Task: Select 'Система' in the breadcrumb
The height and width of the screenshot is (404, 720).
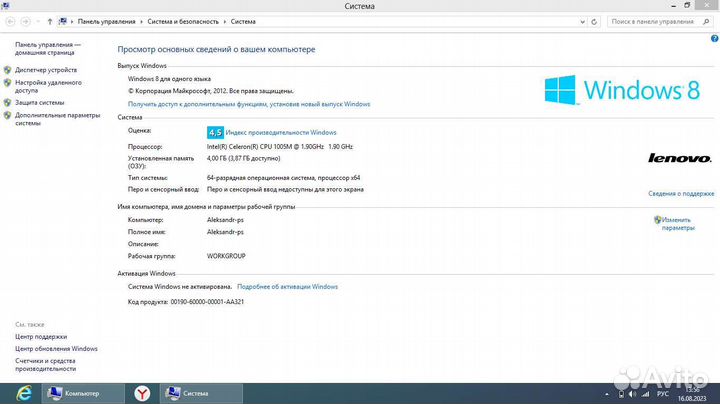Action: [243, 22]
